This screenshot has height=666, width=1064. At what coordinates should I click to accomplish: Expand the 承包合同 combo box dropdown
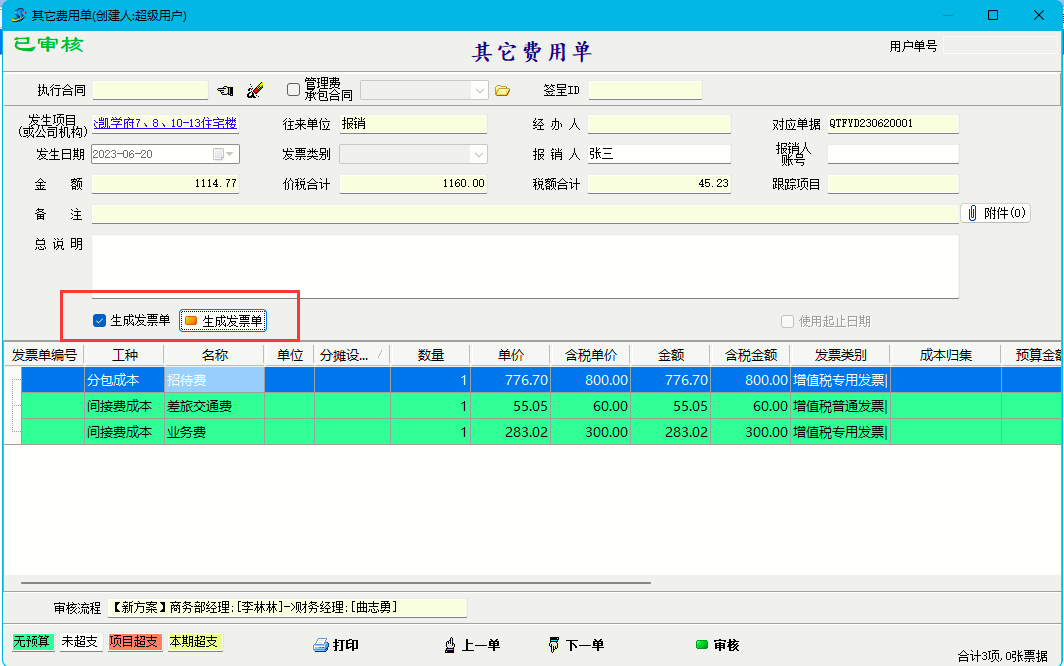[x=478, y=91]
